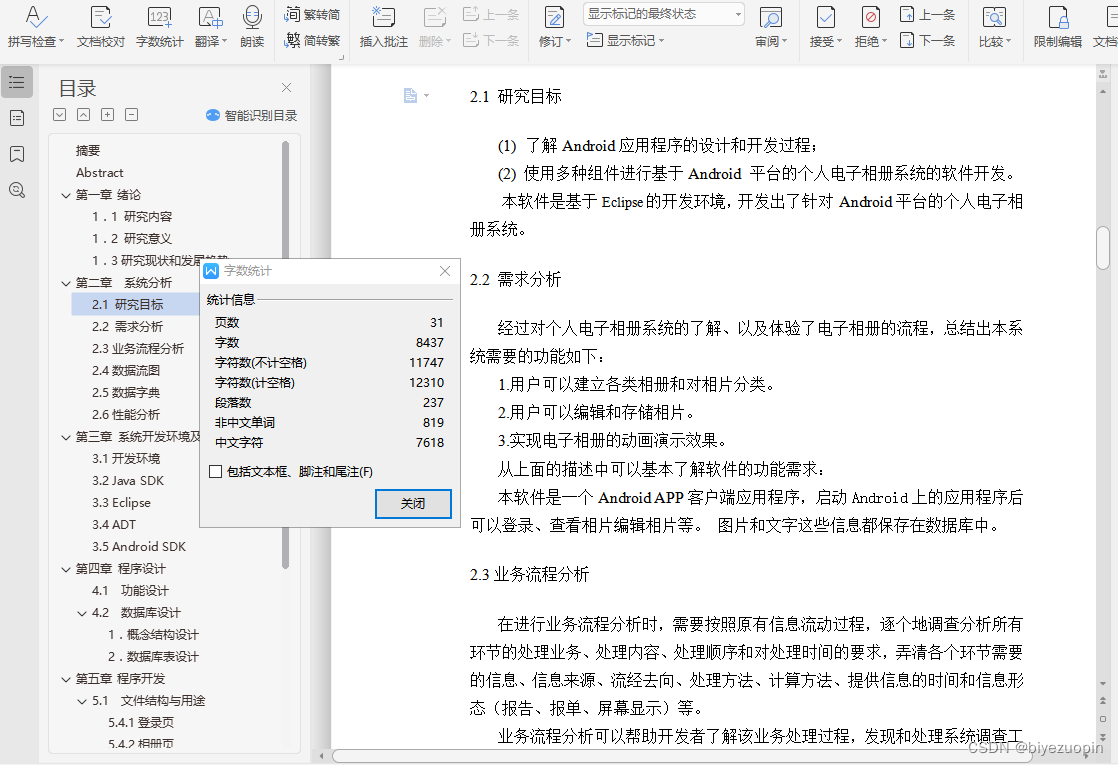
Task: Select 1.2 研究意义 in the outline
Action: [132, 239]
